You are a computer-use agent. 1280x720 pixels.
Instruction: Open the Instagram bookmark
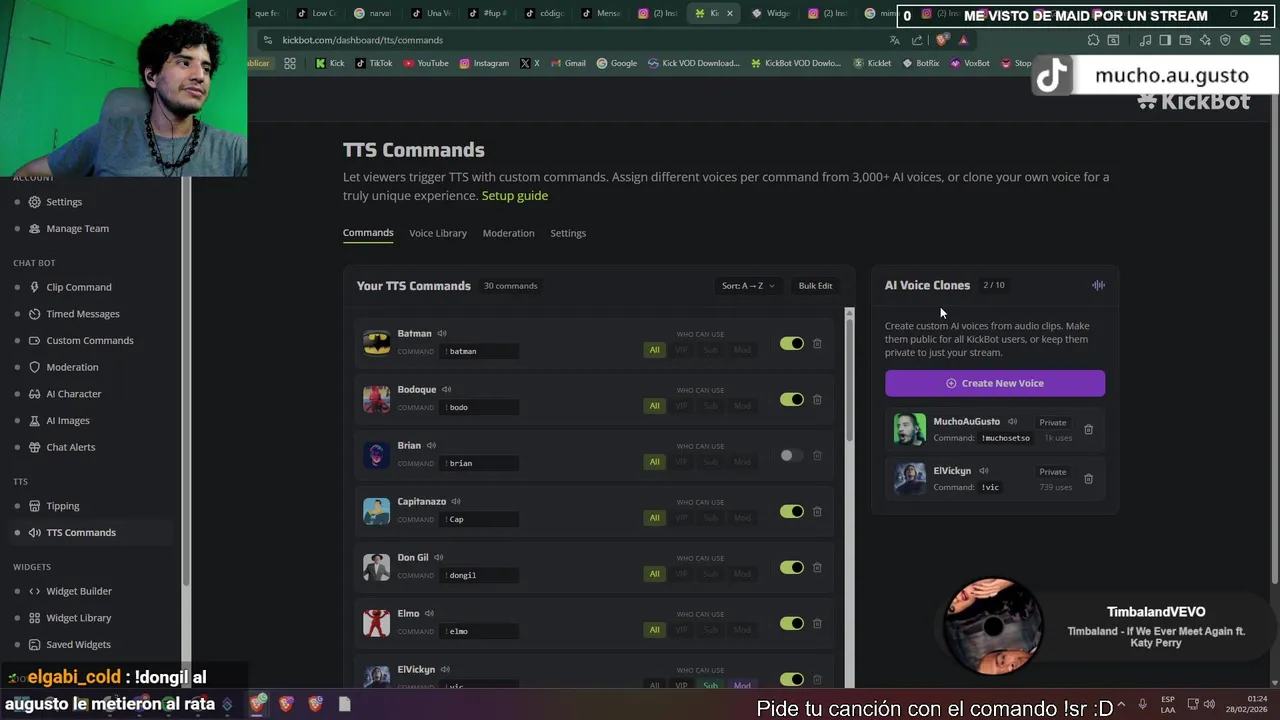(484, 63)
